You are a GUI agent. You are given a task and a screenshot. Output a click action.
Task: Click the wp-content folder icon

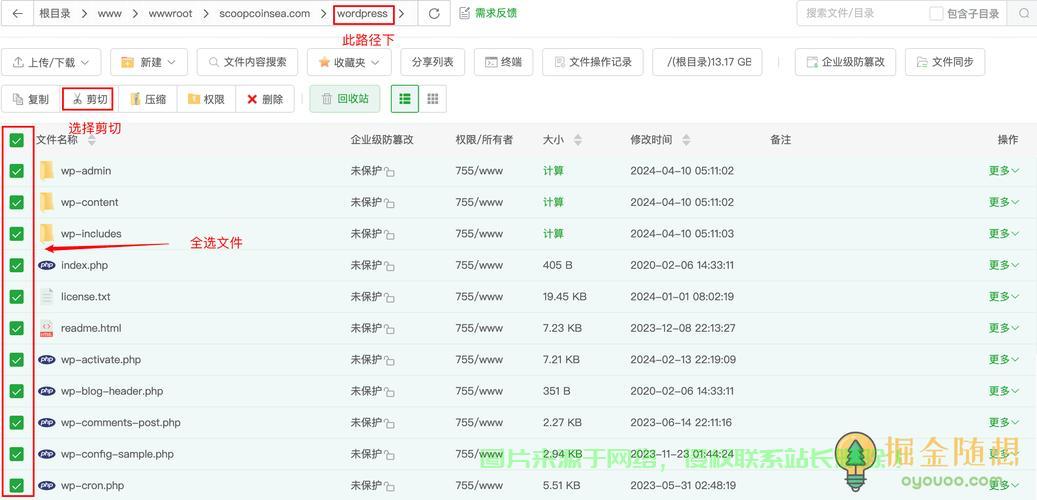[x=46, y=202]
